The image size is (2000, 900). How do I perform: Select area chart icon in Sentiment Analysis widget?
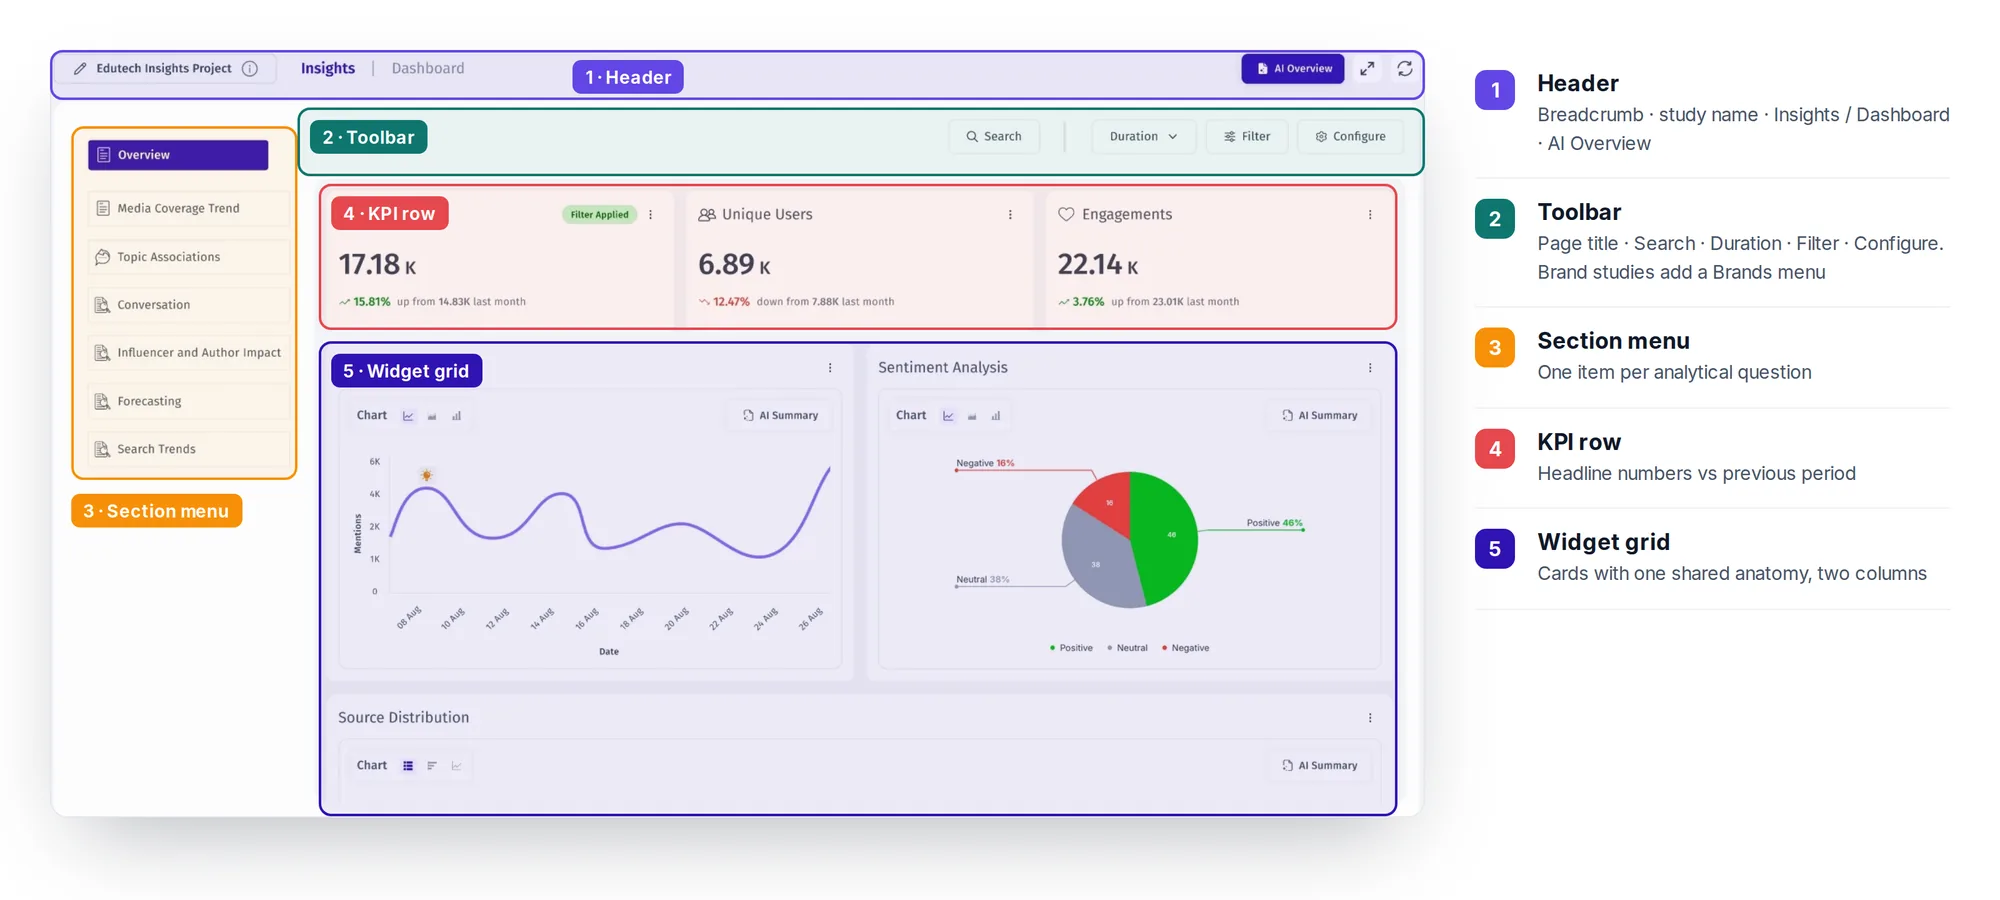(x=972, y=416)
